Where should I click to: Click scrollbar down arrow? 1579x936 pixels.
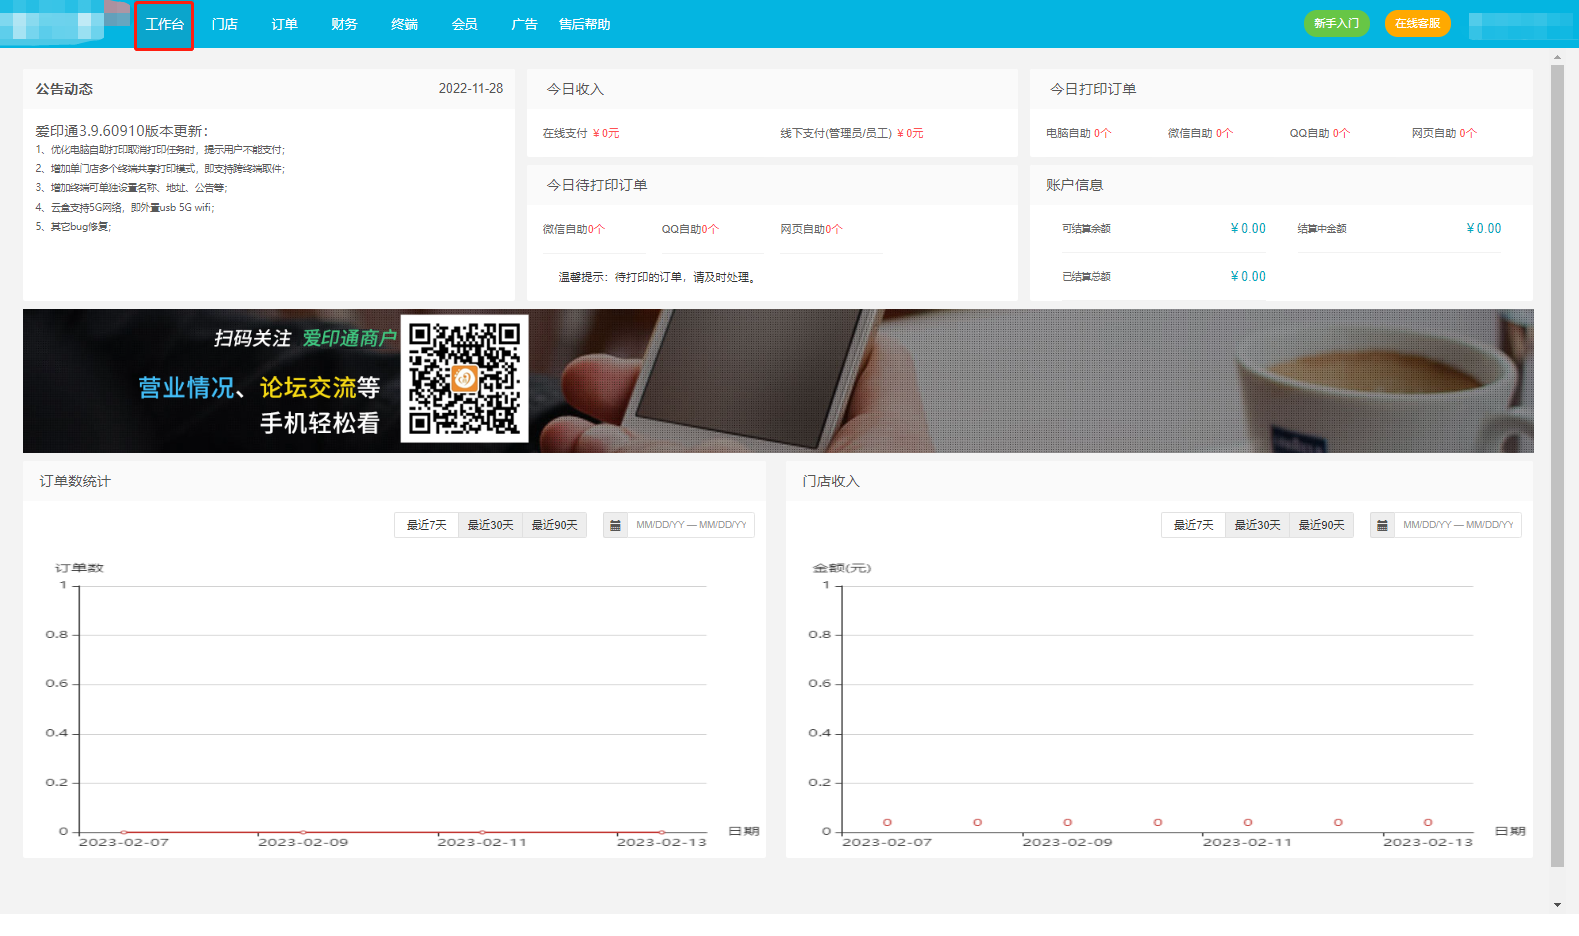[1557, 905]
